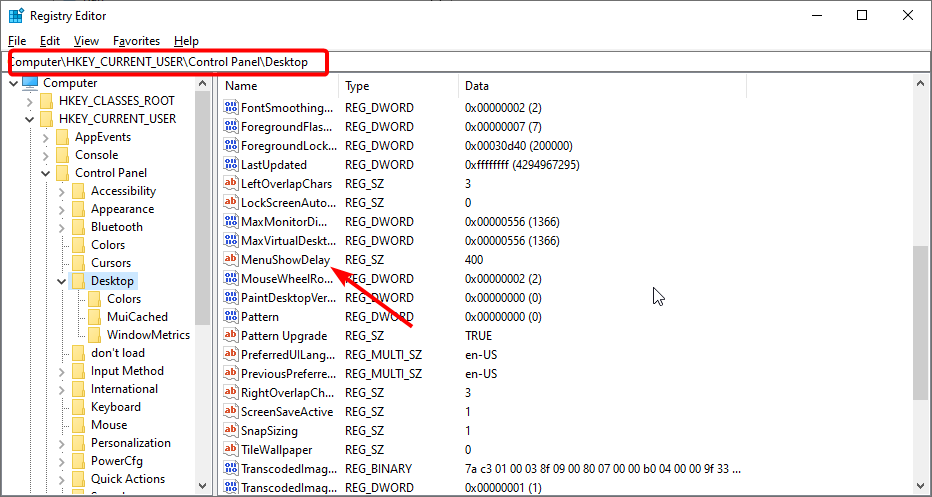The height and width of the screenshot is (497, 932).
Task: Click the TileWallpaper string icon
Action: 231,450
